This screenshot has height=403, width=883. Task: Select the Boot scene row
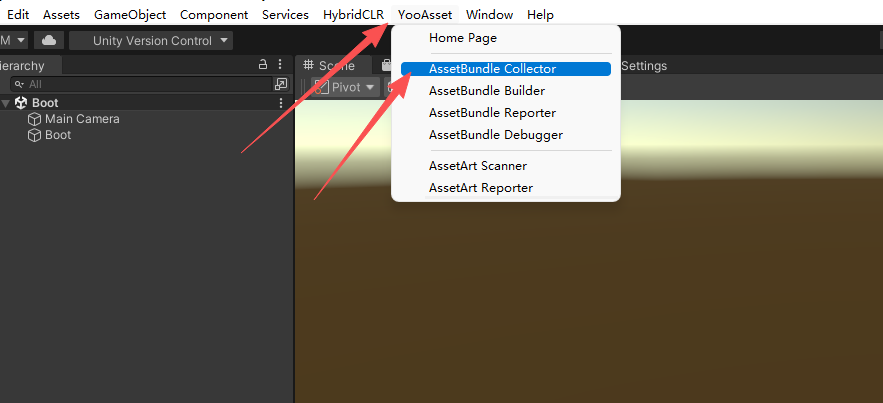(146, 103)
